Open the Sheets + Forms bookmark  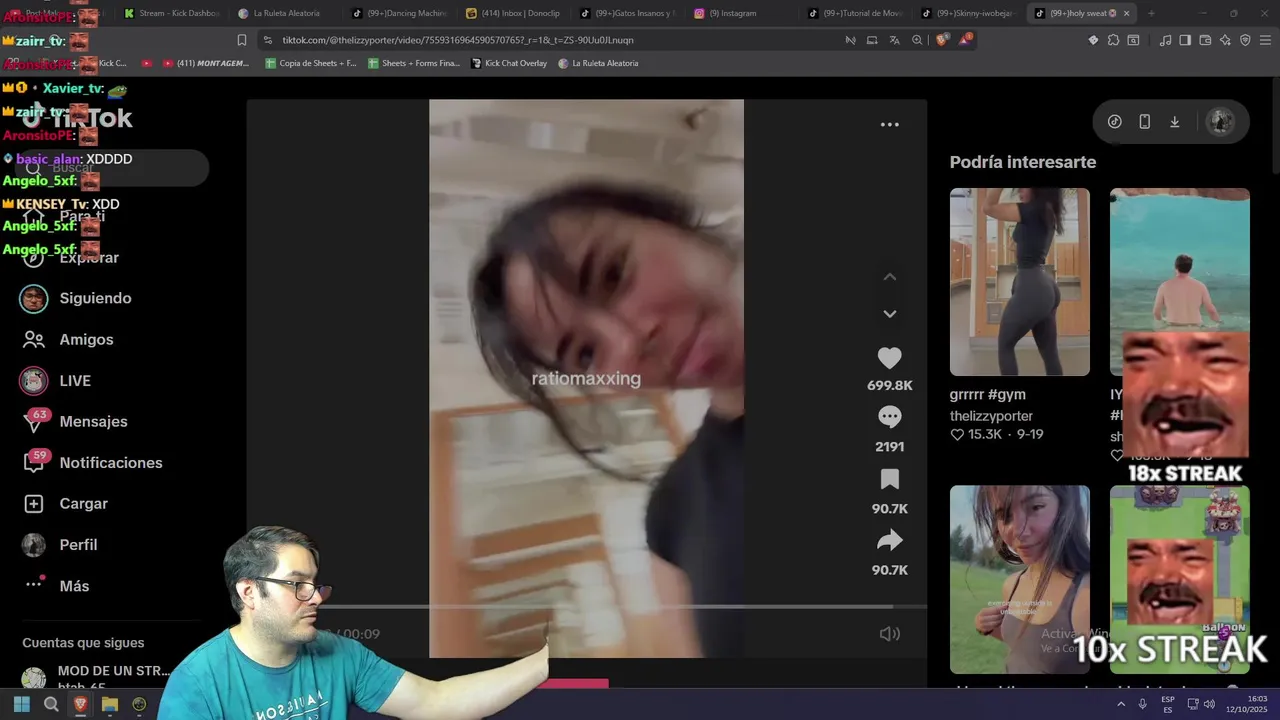pyautogui.click(x=413, y=63)
